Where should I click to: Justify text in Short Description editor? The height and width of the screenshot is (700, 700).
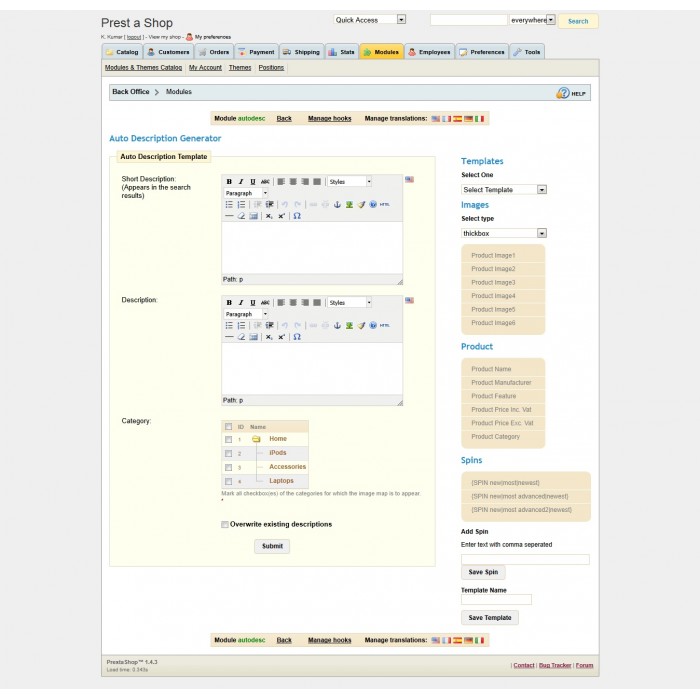point(317,182)
